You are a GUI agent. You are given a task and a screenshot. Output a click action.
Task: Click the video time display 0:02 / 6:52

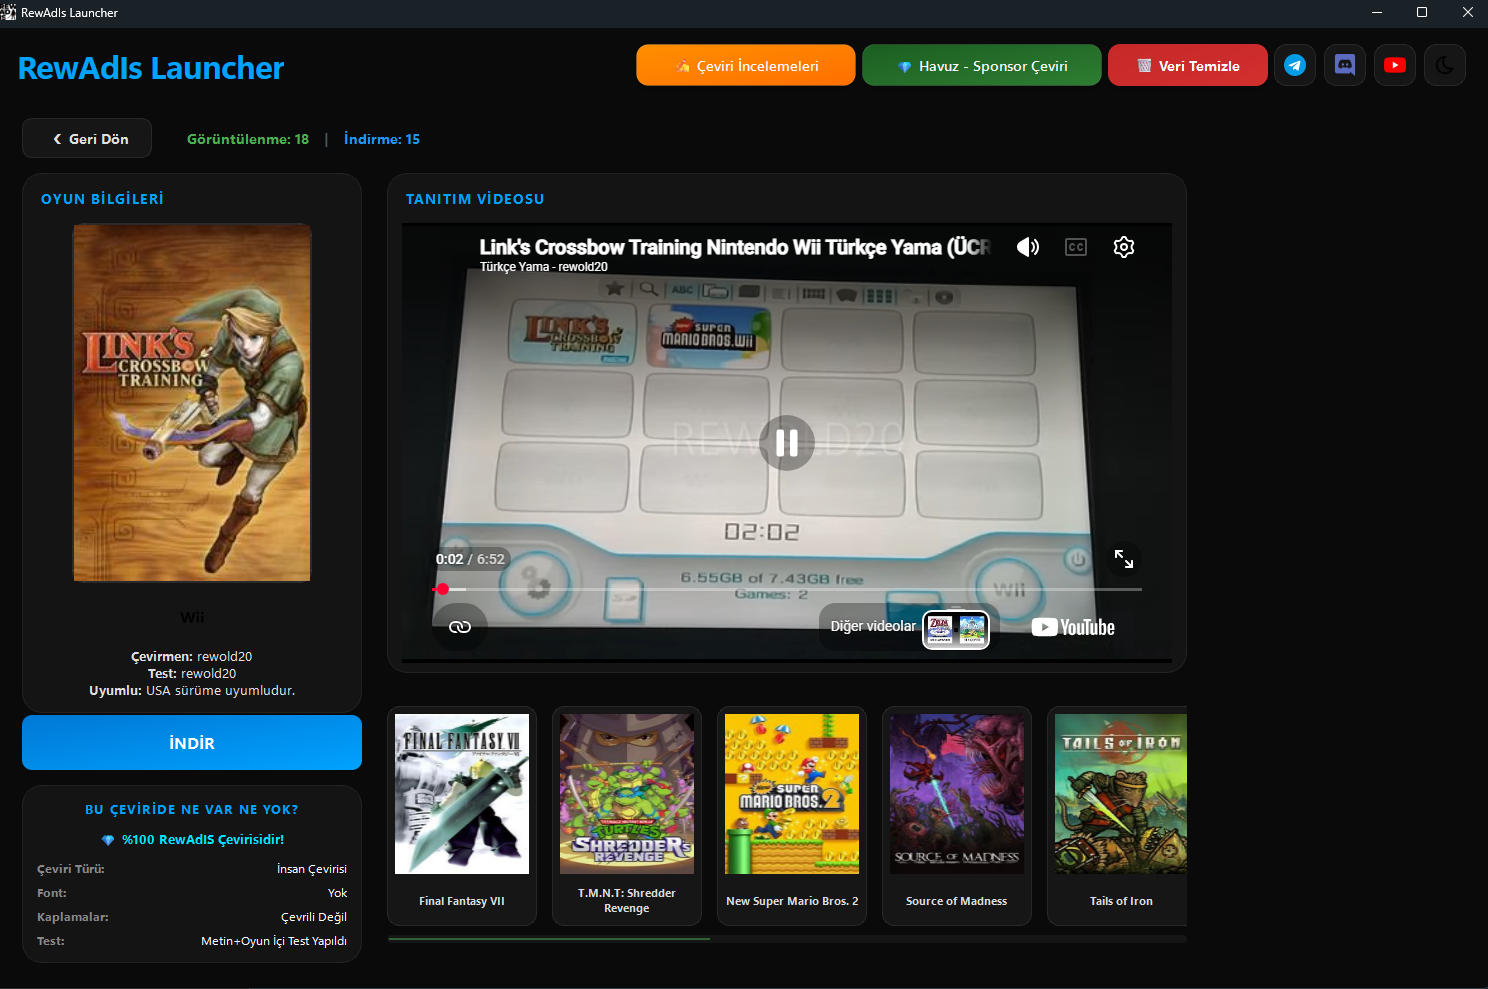coord(470,559)
